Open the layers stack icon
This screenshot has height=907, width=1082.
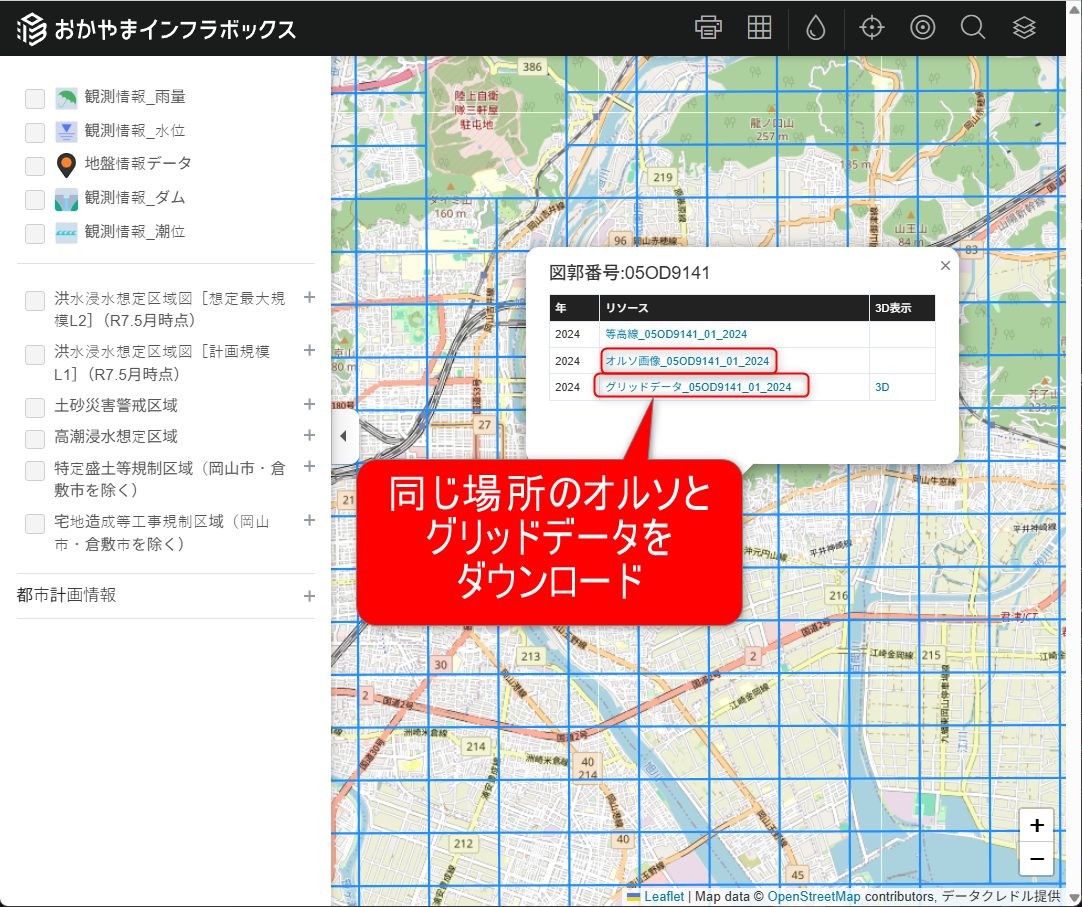pos(1024,28)
